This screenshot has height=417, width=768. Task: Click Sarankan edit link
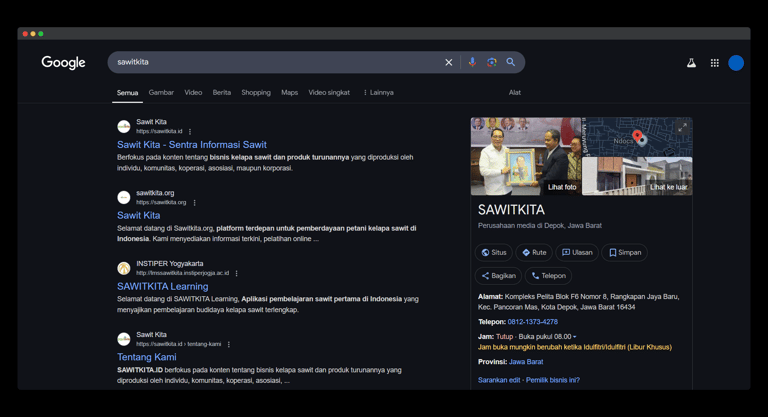499,380
